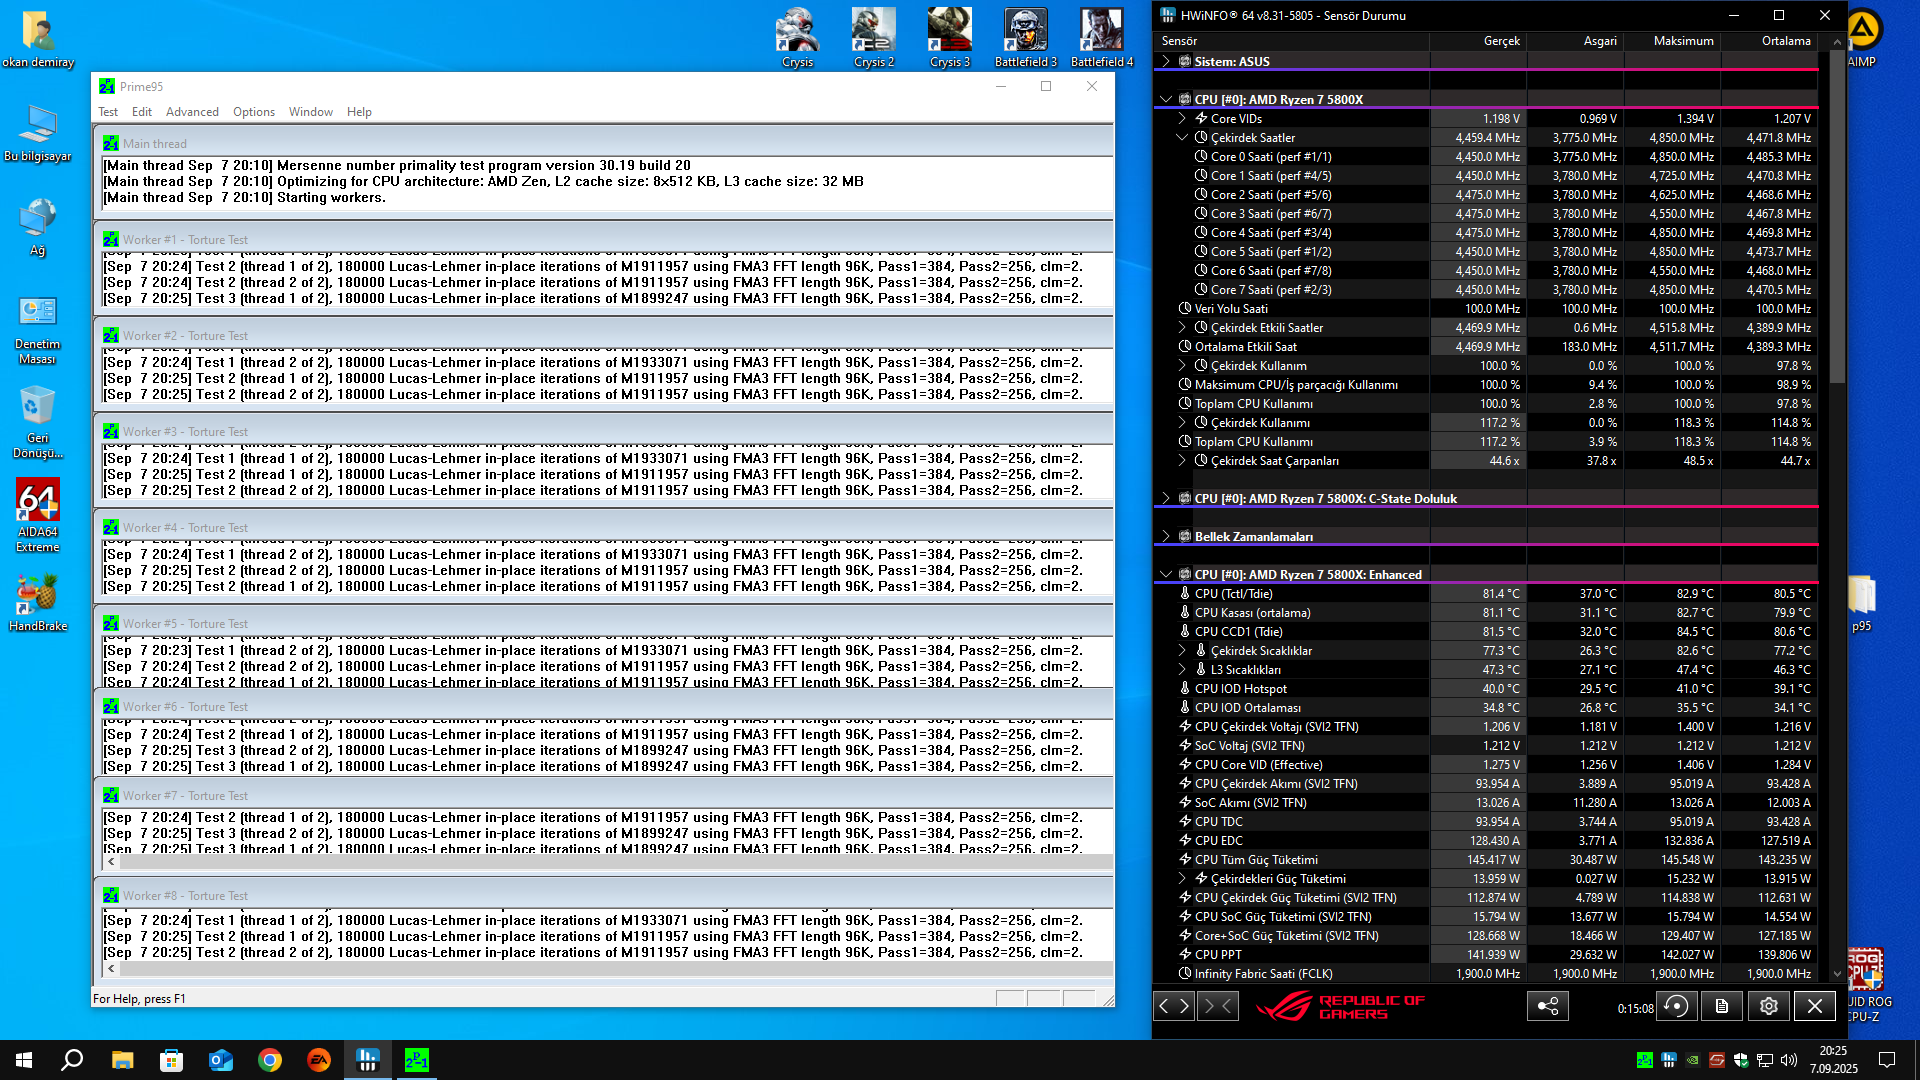Screen dimensions: 1920x1080
Task: Select the CPU PPT sensor row
Action: point(1485,954)
